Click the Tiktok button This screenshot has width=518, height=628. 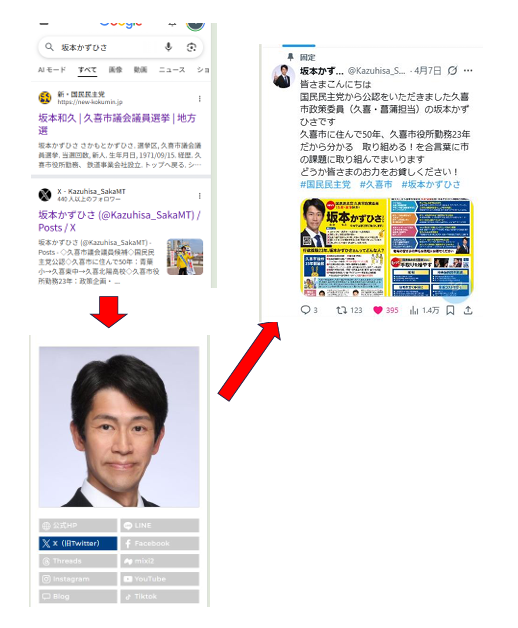coord(159,596)
